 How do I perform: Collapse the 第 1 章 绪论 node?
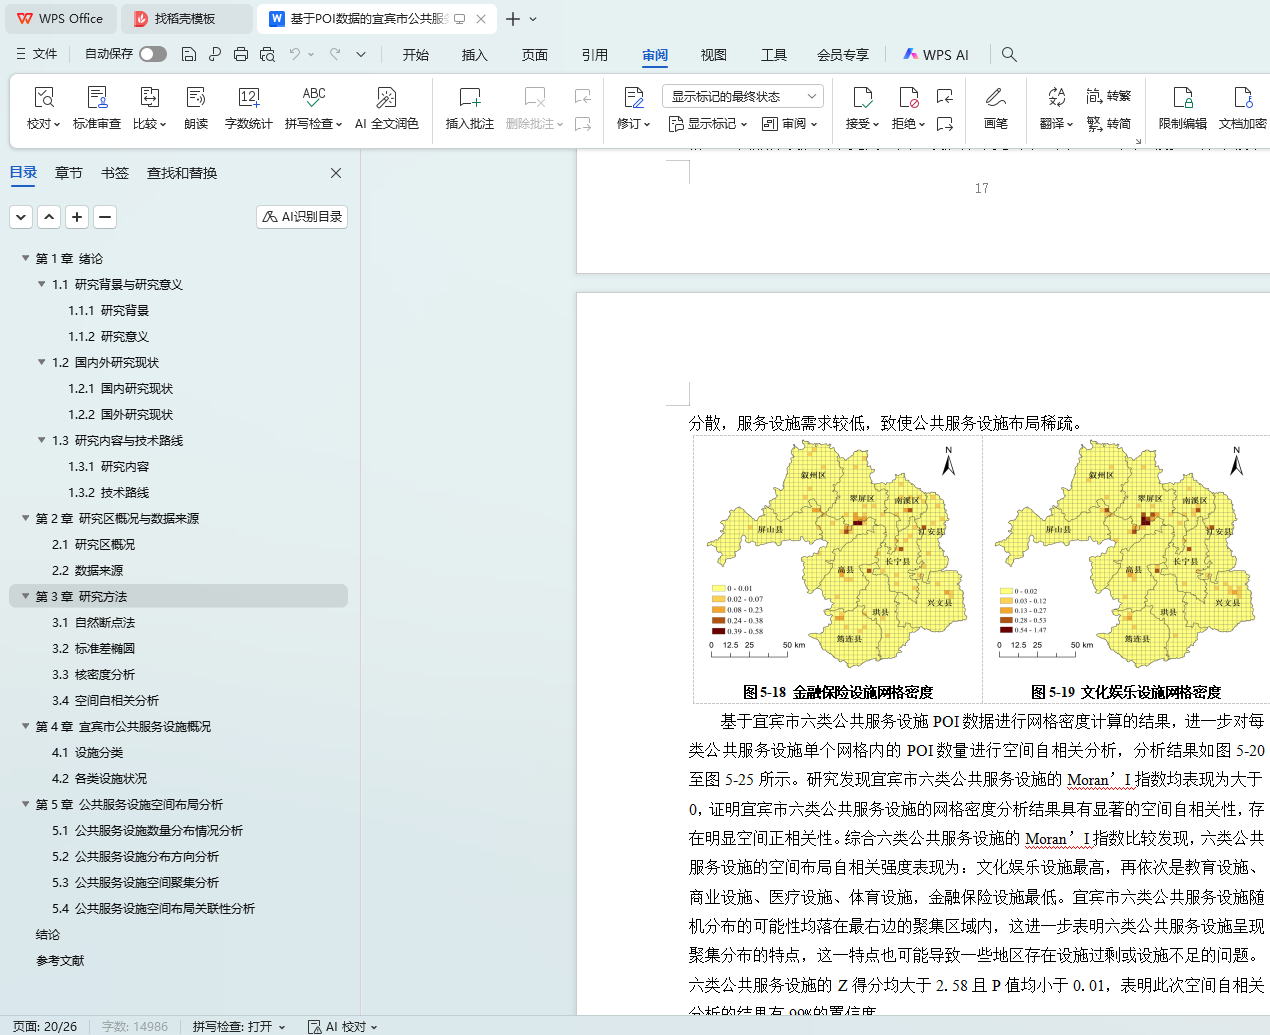click(x=25, y=258)
